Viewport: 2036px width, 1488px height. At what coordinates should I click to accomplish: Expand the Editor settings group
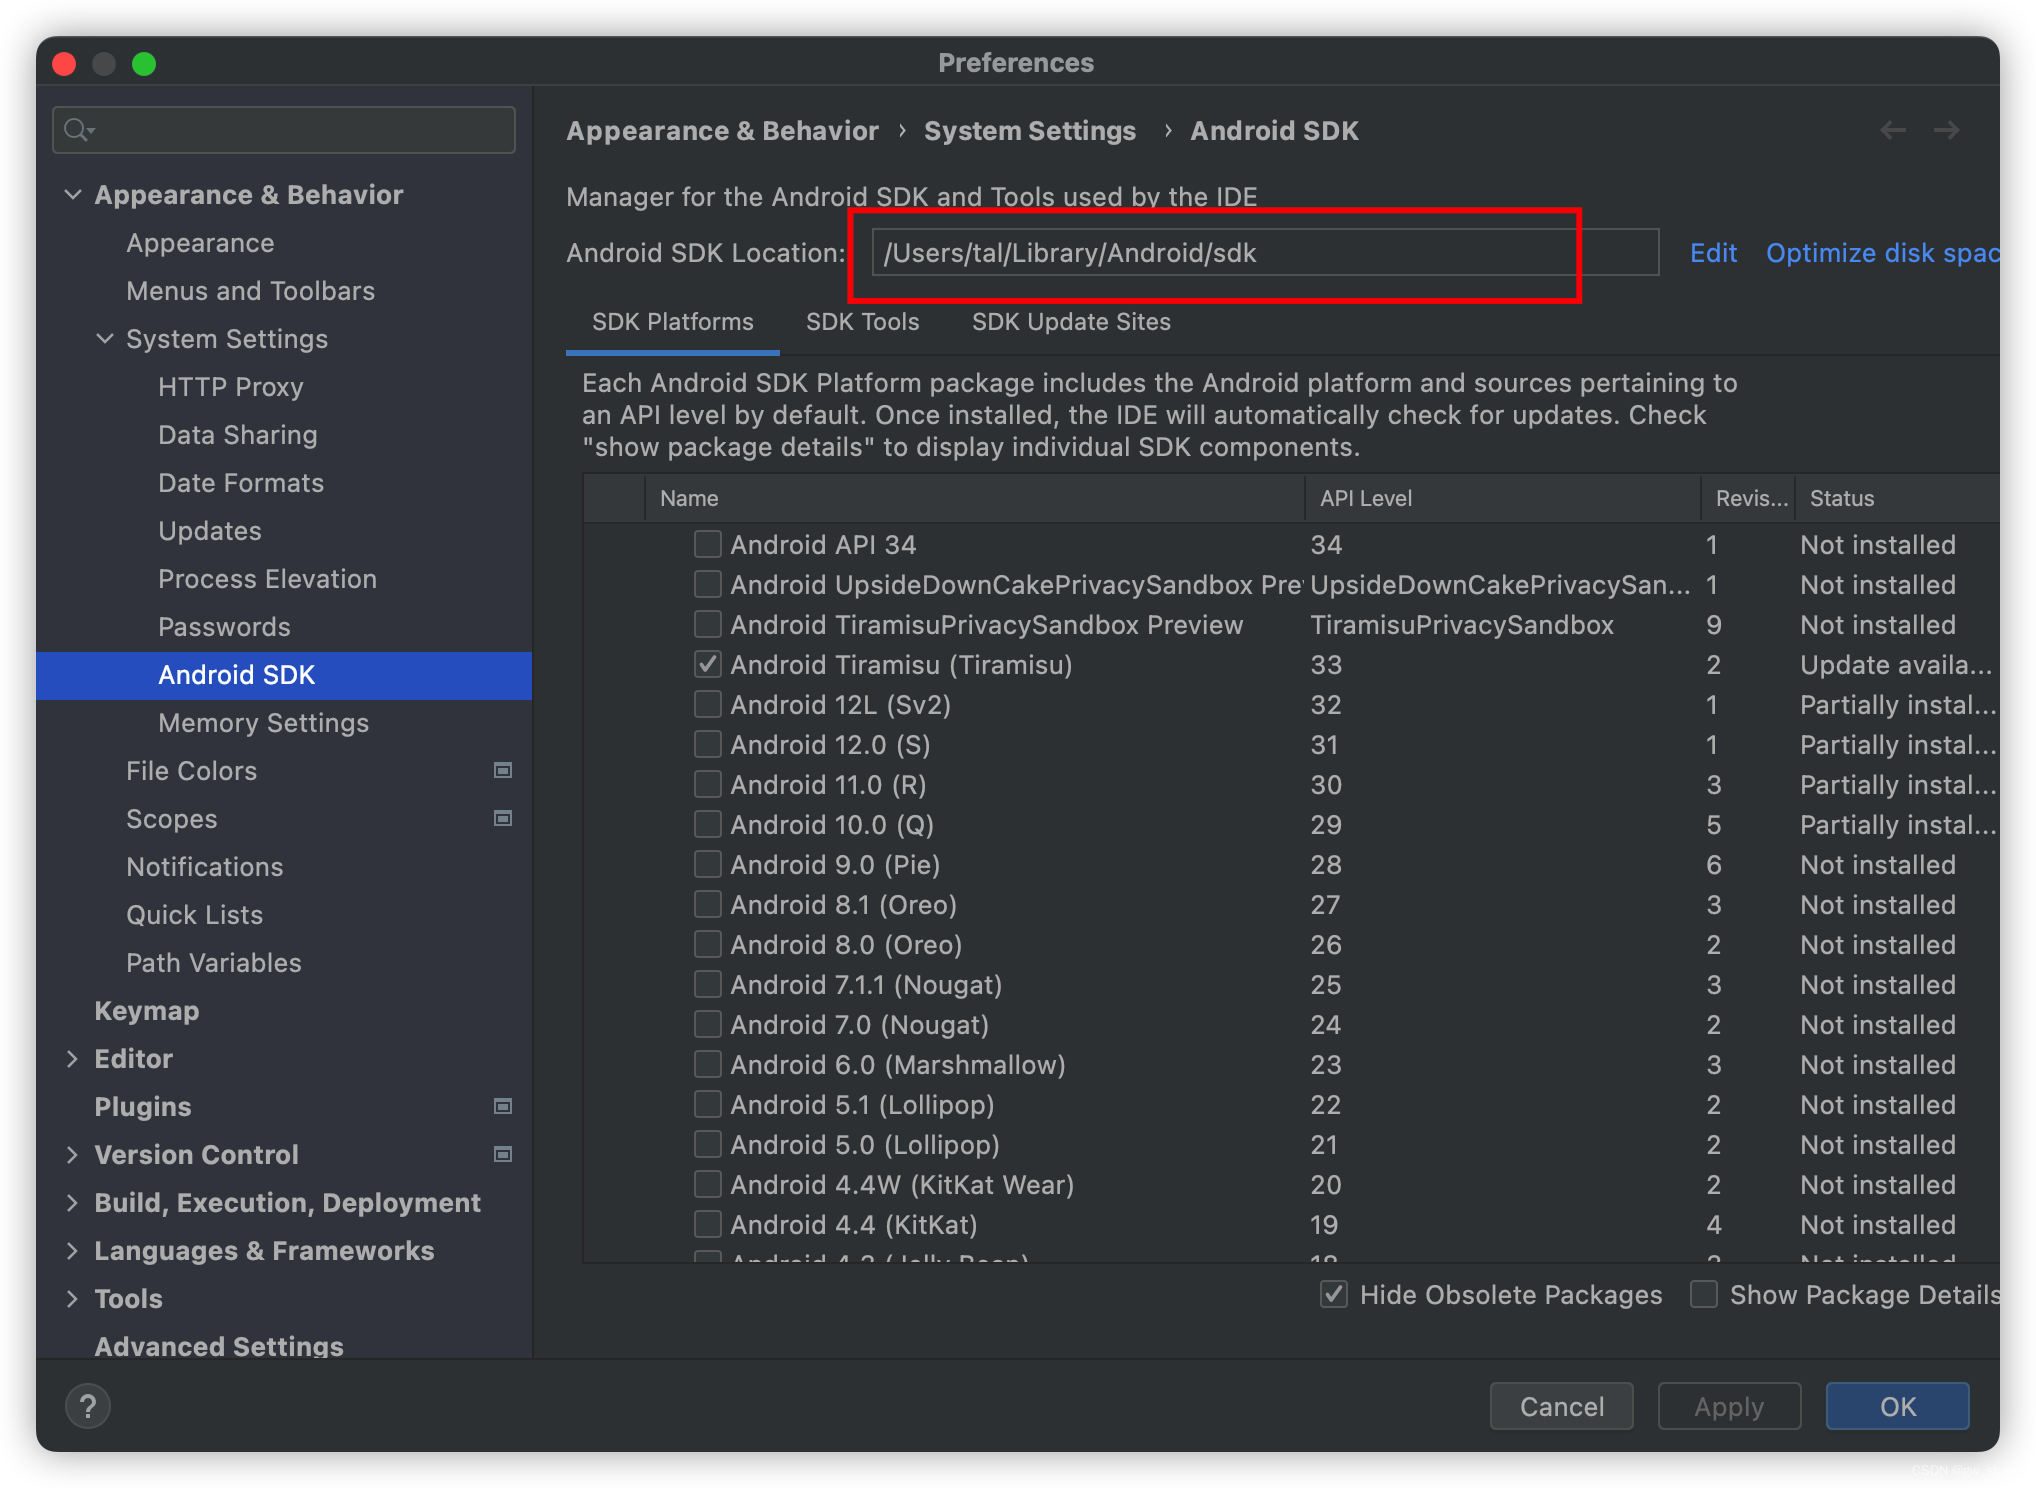pyautogui.click(x=72, y=1059)
